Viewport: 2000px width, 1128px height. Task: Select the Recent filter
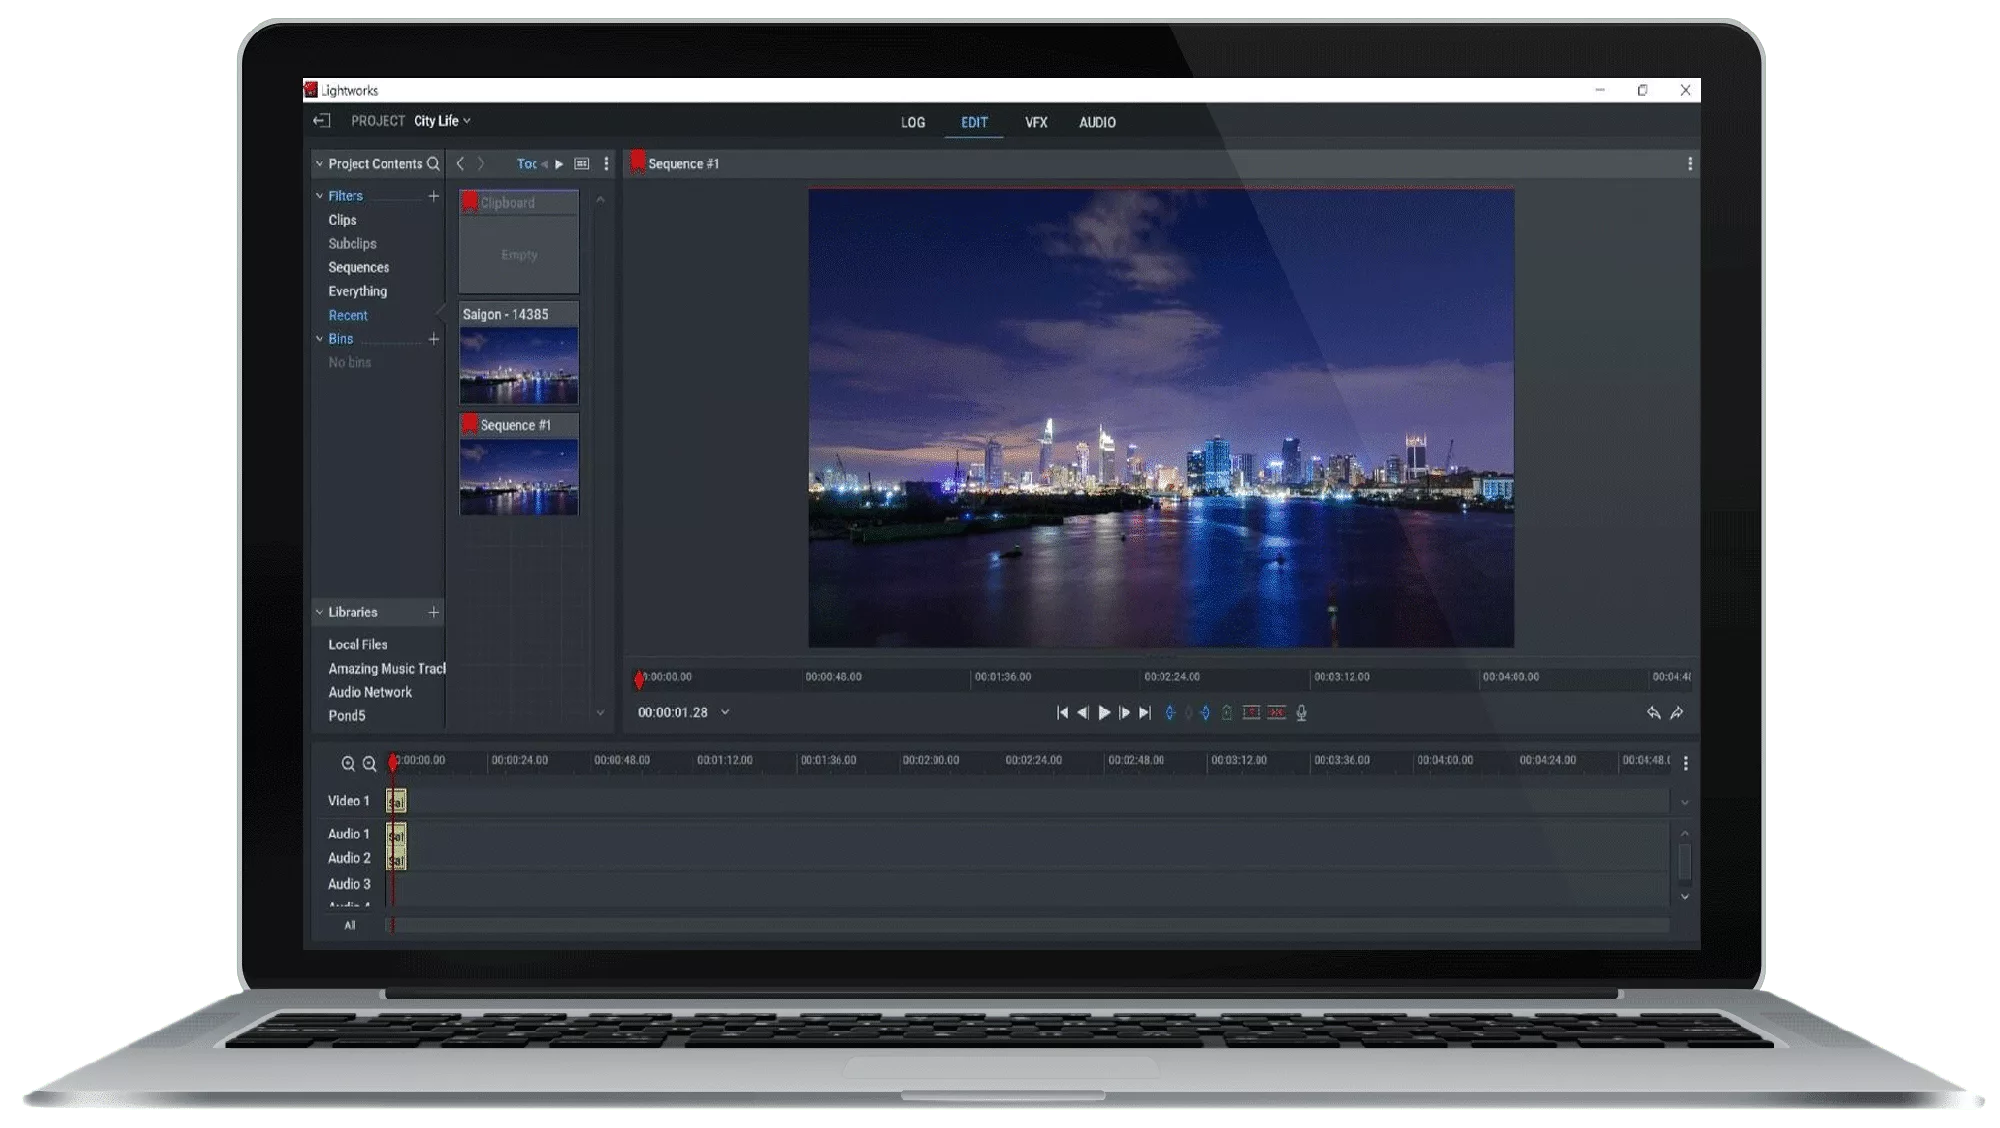coord(348,315)
